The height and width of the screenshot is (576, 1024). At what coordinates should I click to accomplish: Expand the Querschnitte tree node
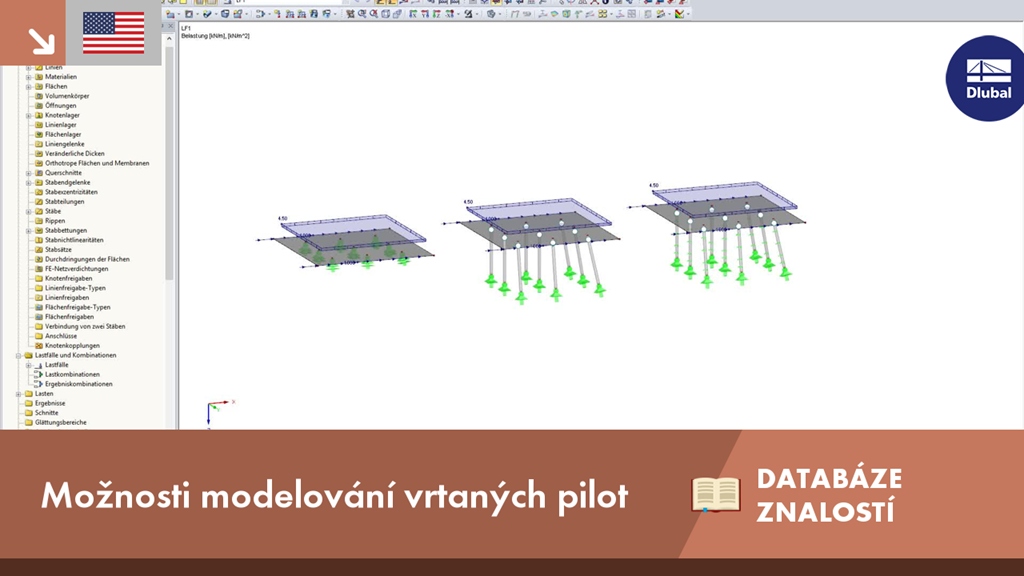coord(29,173)
